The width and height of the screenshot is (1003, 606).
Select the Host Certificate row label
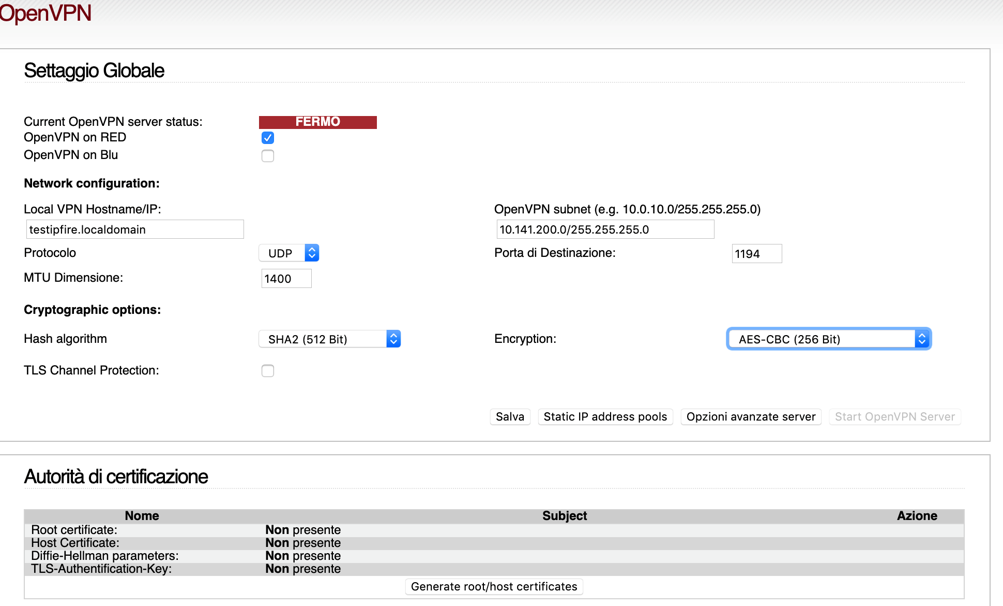point(75,543)
